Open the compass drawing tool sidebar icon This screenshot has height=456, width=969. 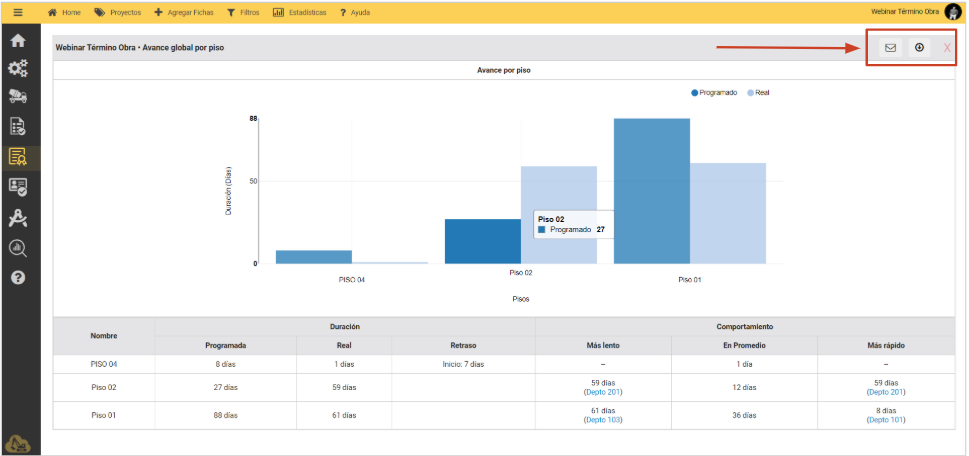pyautogui.click(x=17, y=219)
